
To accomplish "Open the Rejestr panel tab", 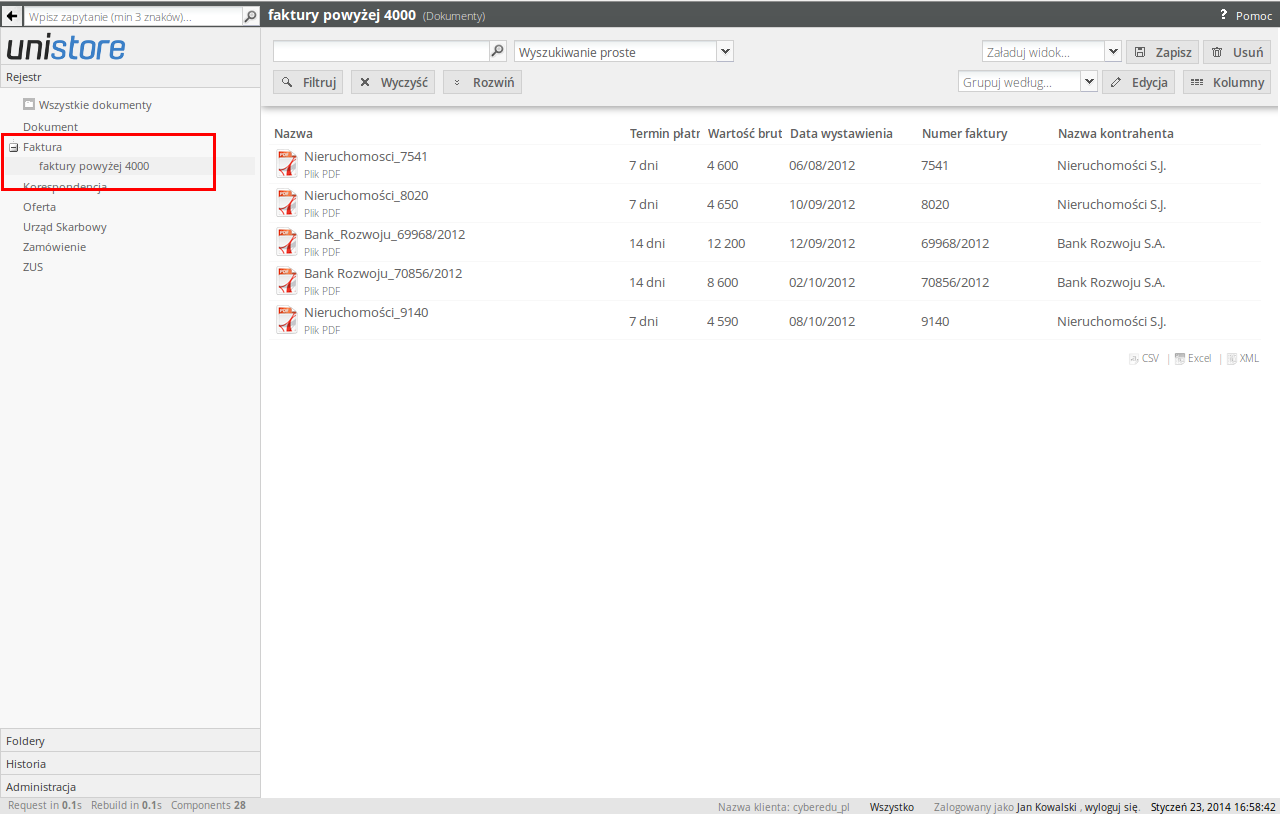I will [x=130, y=77].
